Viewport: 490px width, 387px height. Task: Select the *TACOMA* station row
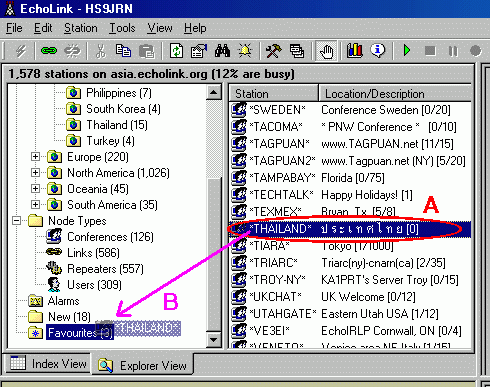point(350,127)
